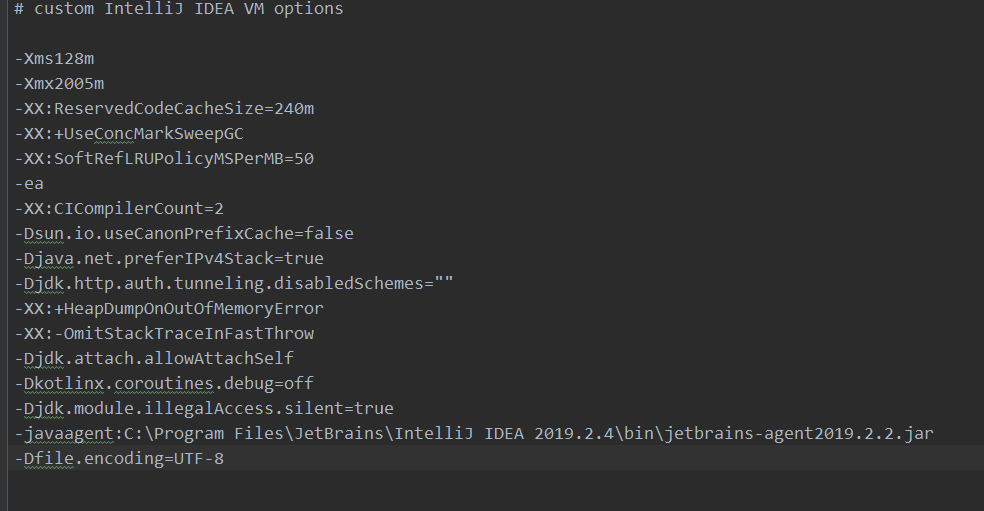Image resolution: width=984 pixels, height=511 pixels.
Task: Select the ReservedCodeCacheSize=240m line
Action: (164, 109)
